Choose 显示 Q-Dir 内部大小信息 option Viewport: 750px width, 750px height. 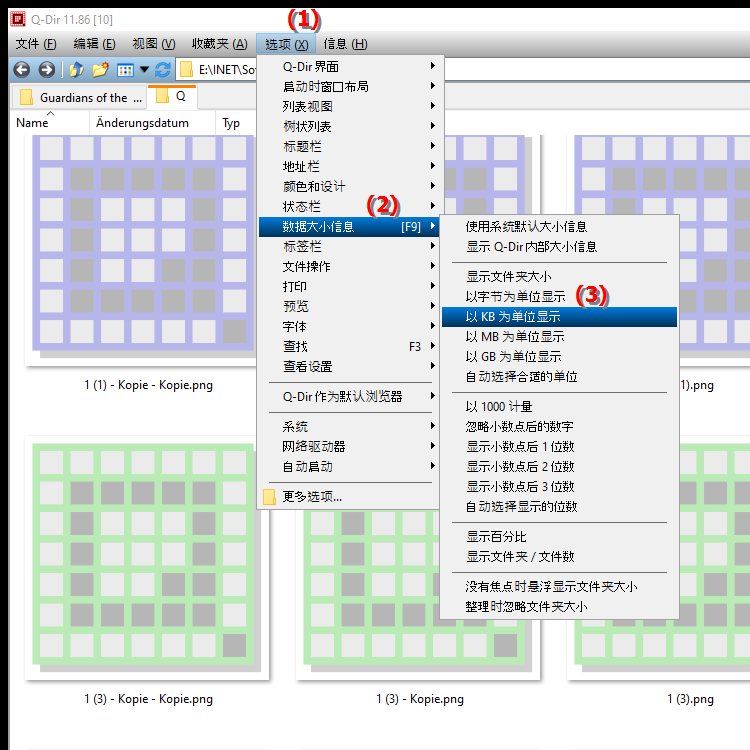pos(559,247)
